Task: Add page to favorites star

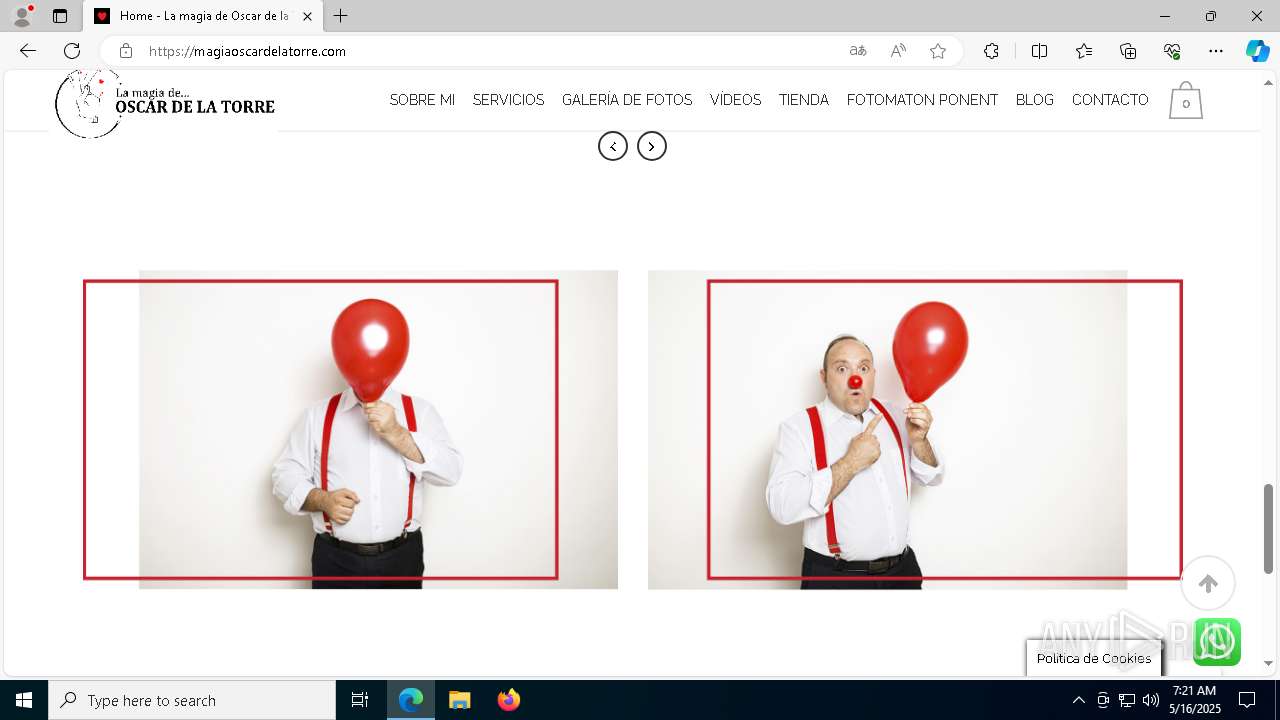Action: coord(938,51)
